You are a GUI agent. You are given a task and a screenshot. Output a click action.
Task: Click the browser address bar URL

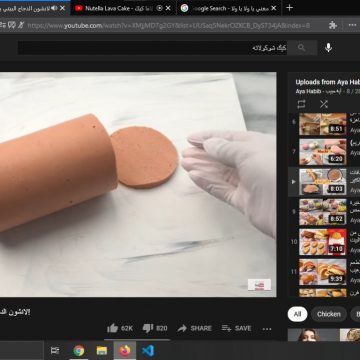point(169,25)
